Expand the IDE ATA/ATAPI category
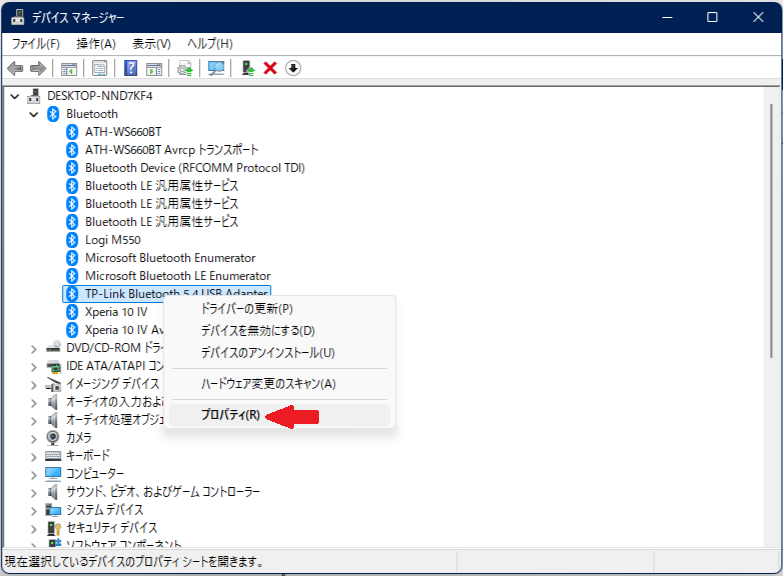This screenshot has width=783, height=576. [x=33, y=367]
